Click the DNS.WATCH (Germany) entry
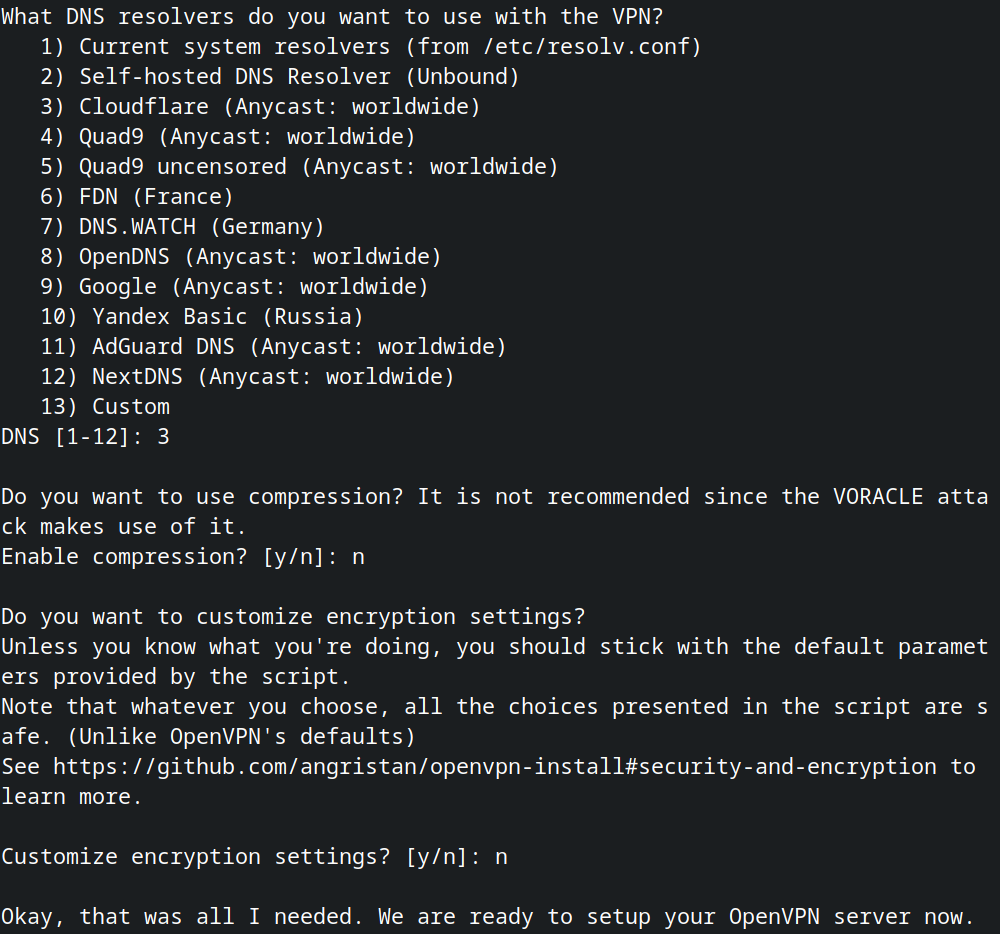This screenshot has height=934, width=1000. [x=201, y=227]
